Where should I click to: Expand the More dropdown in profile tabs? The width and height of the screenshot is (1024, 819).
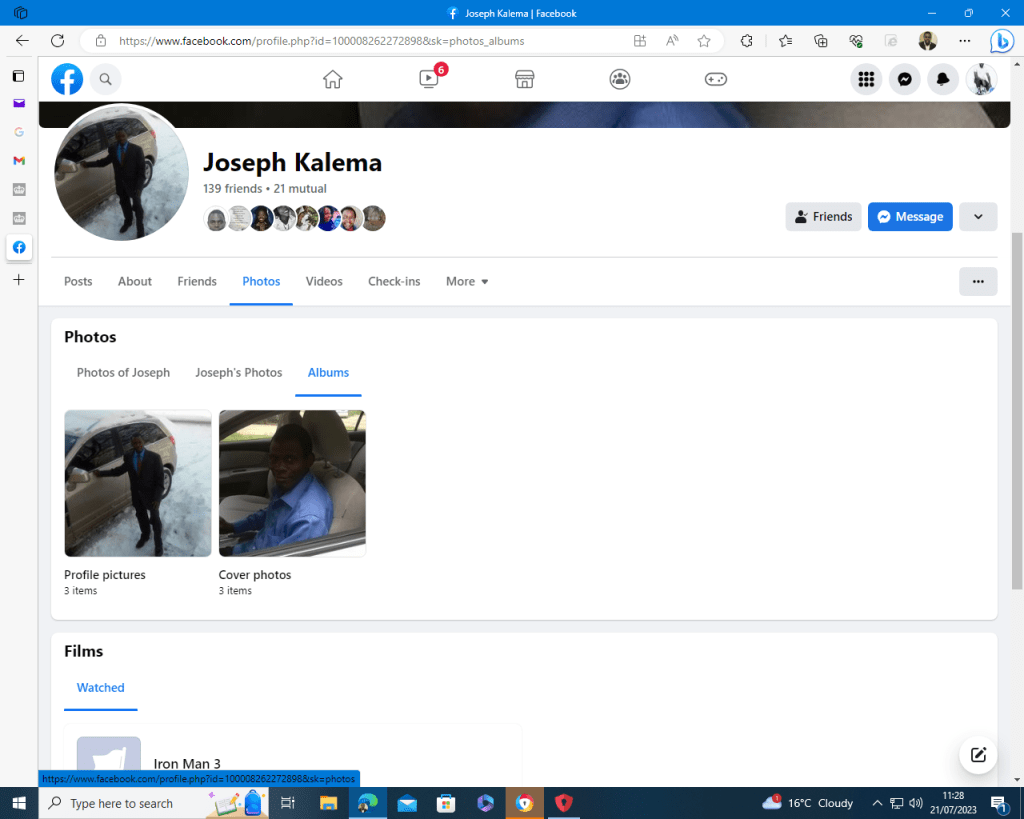[x=467, y=282]
